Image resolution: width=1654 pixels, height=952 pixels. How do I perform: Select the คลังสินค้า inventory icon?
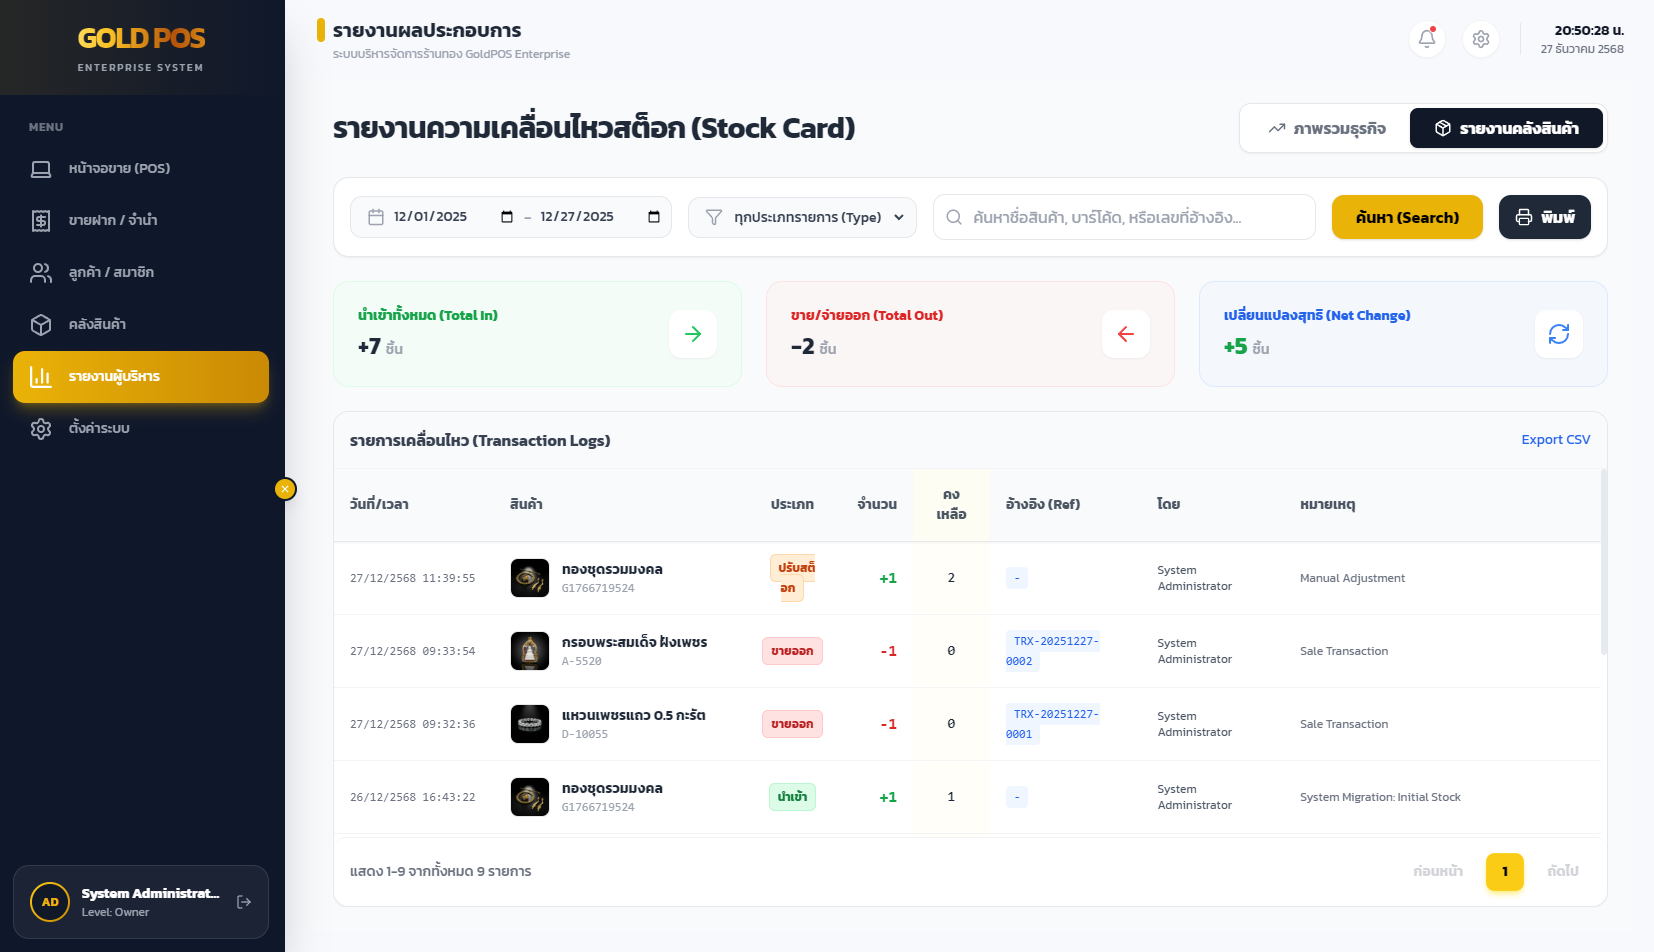(x=41, y=324)
